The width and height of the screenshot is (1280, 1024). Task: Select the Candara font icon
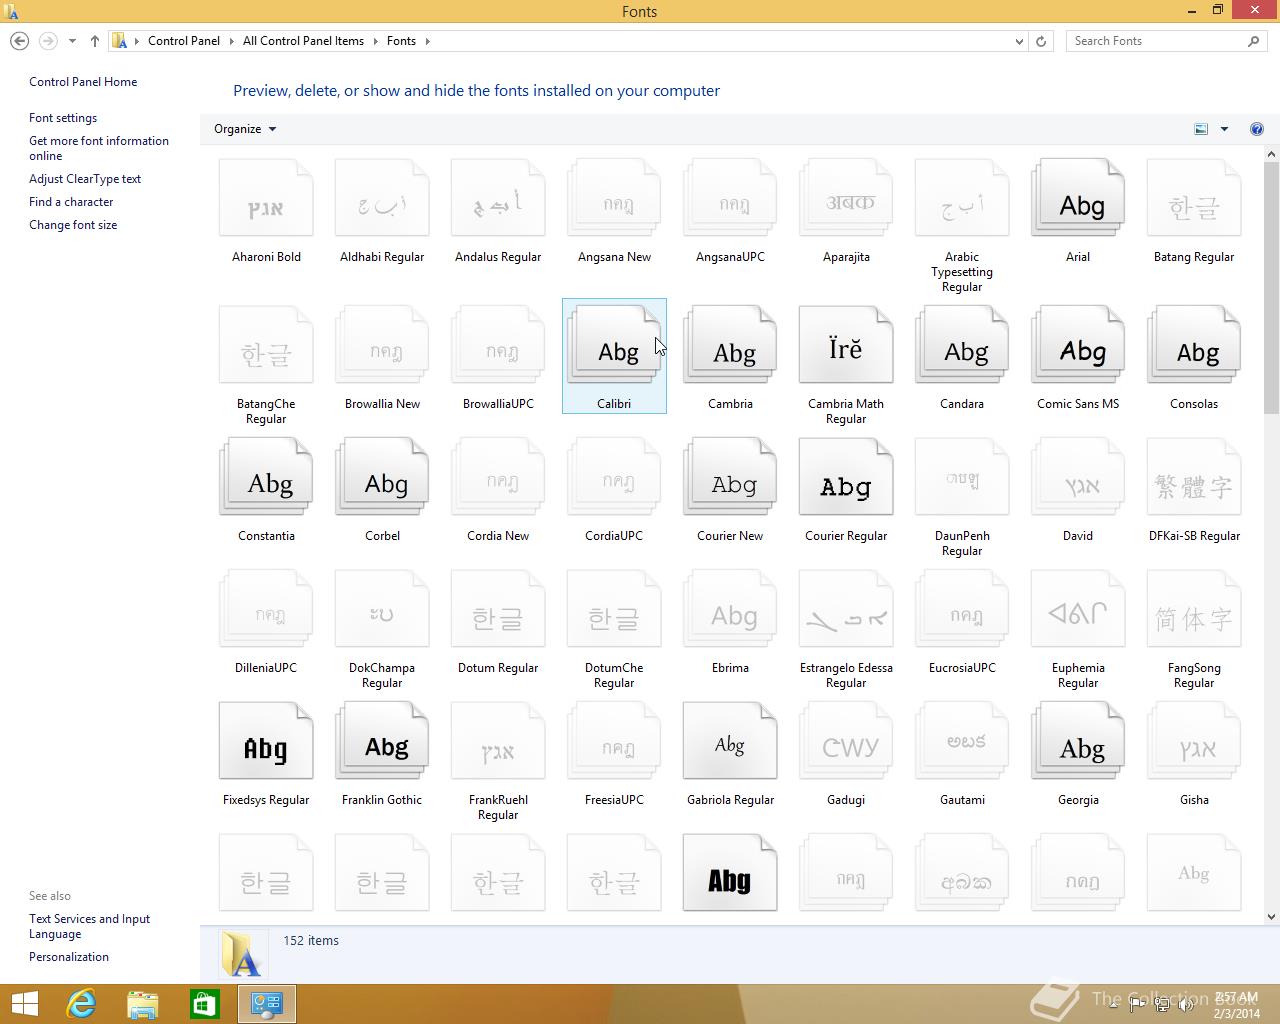(962, 346)
